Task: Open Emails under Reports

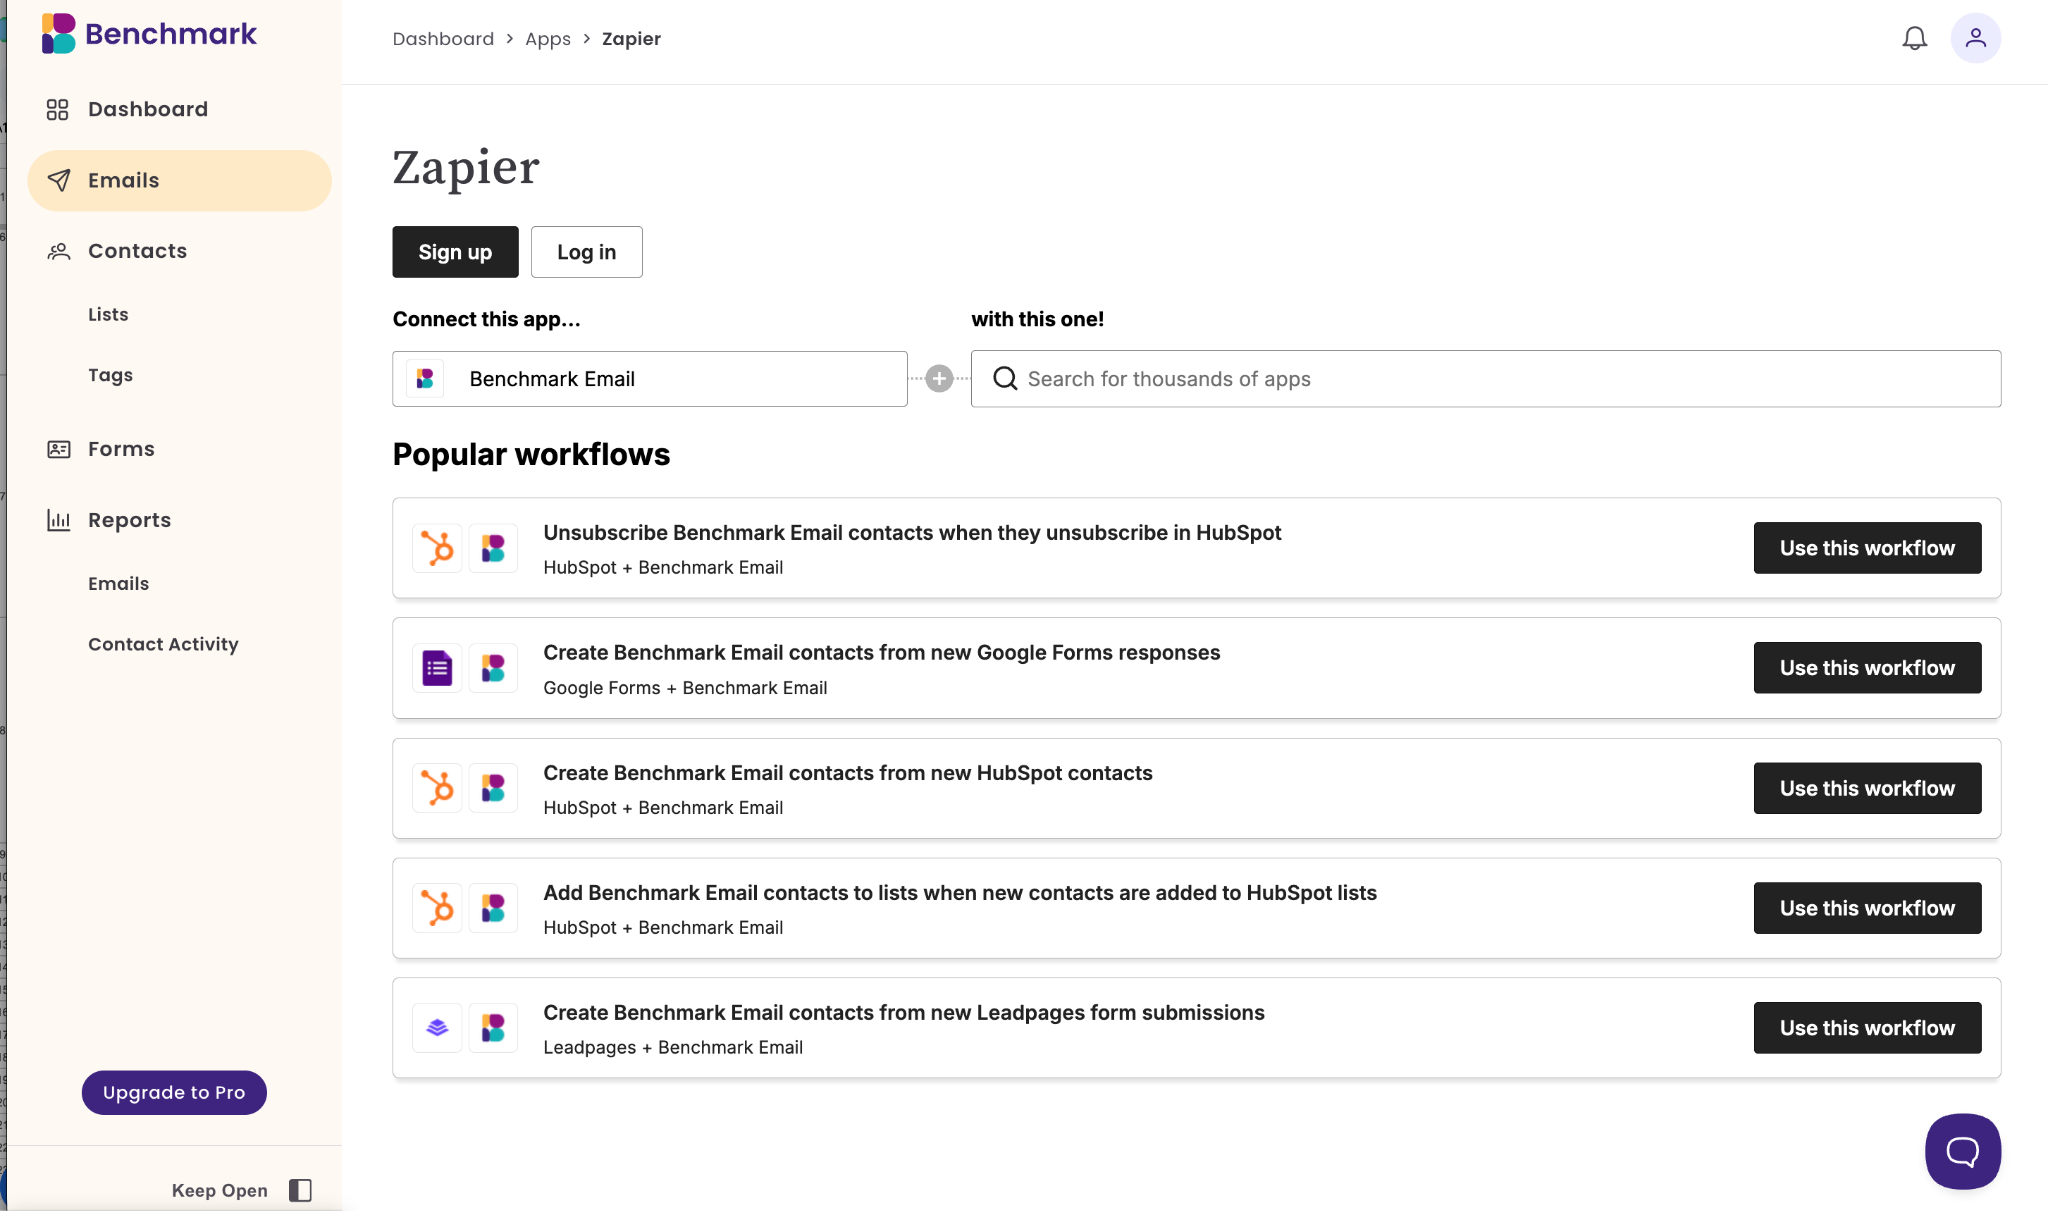Action: coord(118,583)
